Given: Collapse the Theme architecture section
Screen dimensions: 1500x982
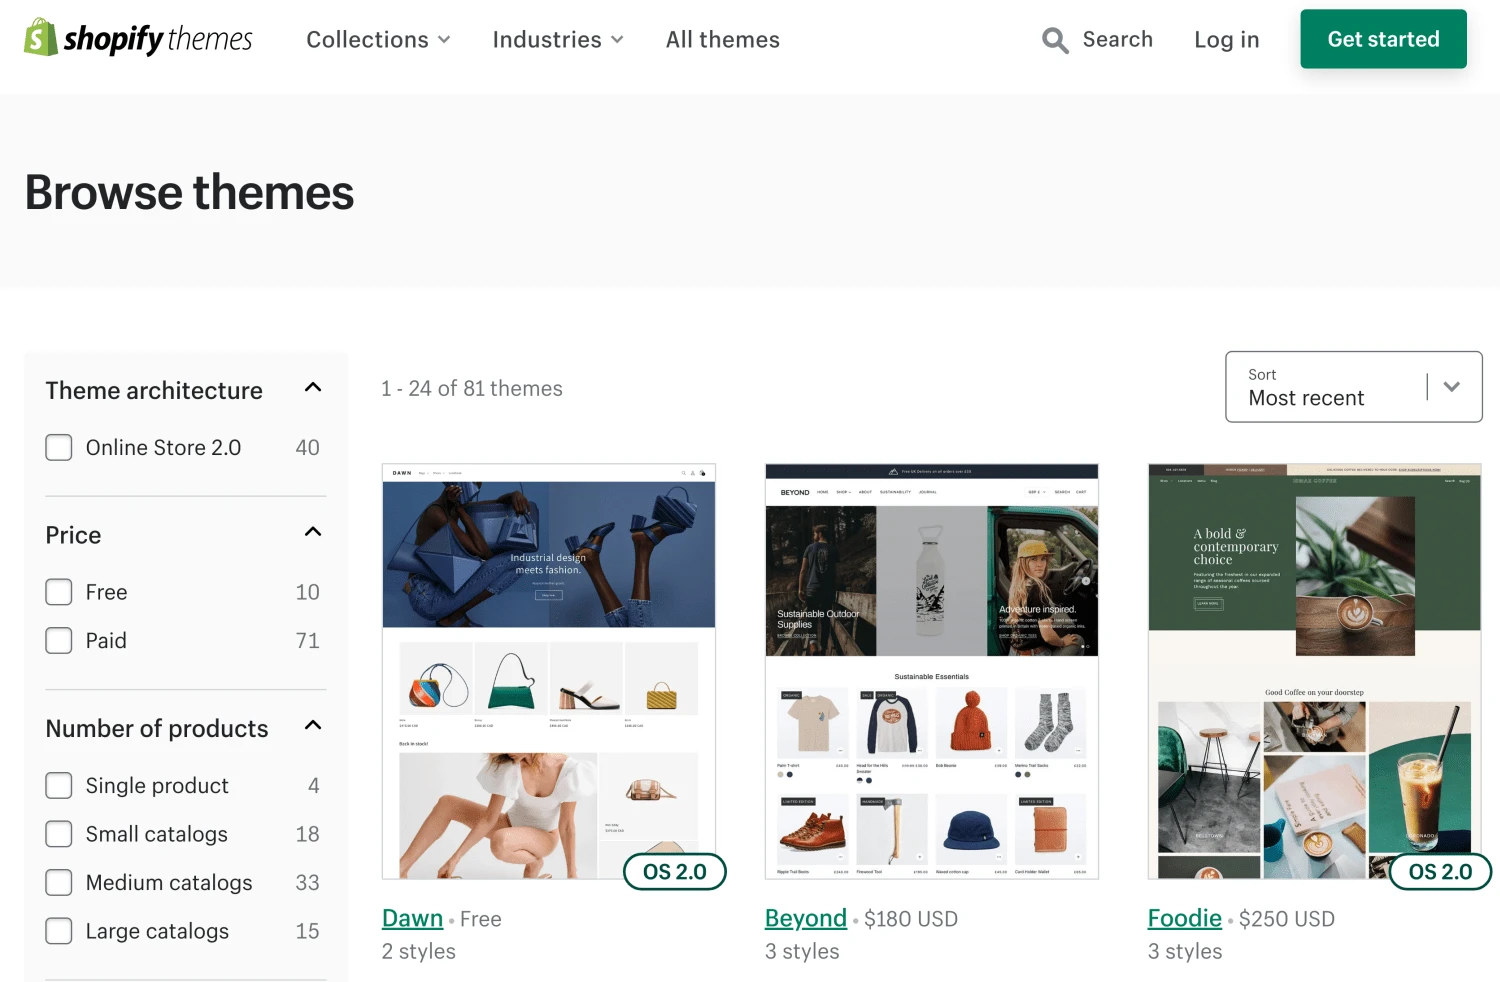Looking at the screenshot, I should pyautogui.click(x=313, y=388).
